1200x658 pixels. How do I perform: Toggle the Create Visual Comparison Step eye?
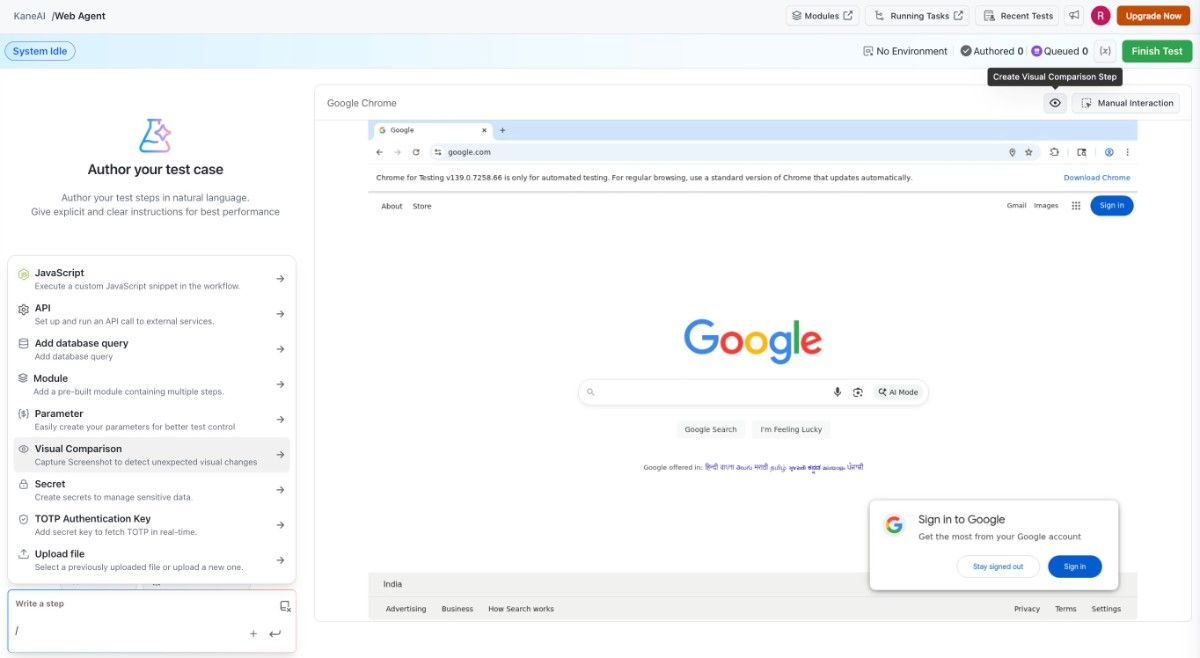click(1054, 102)
